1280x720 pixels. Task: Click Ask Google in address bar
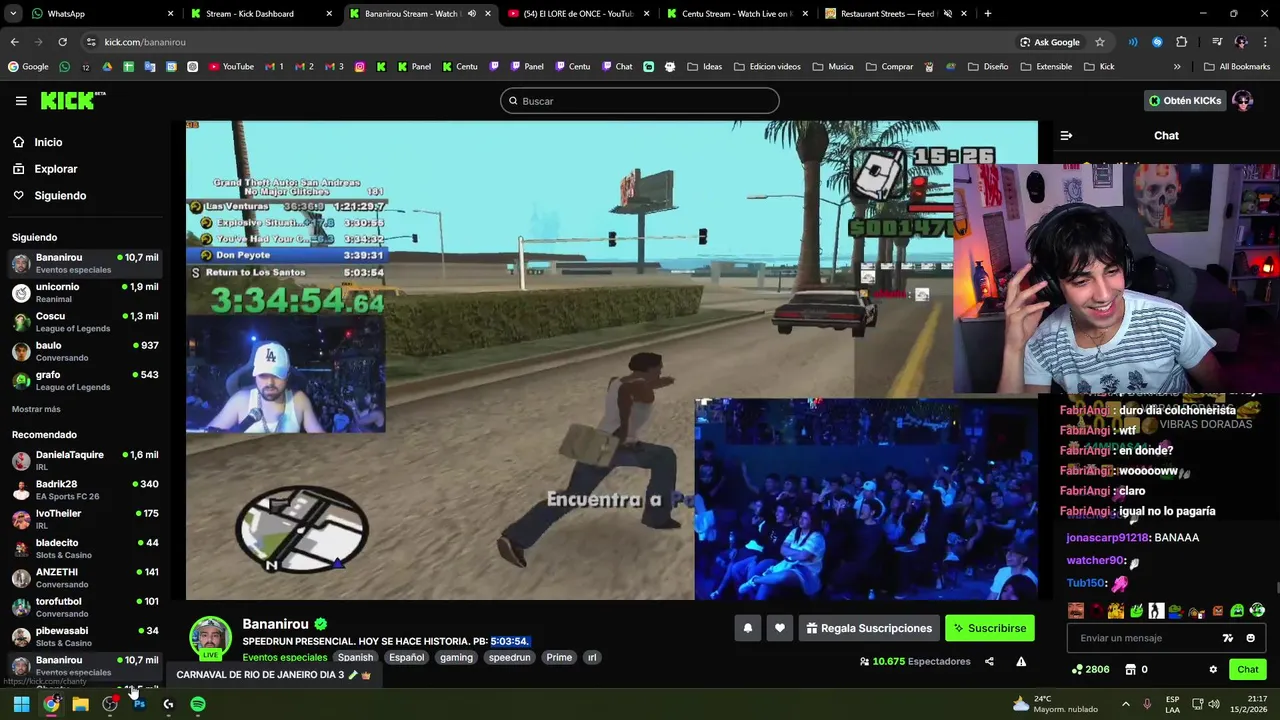[1050, 42]
